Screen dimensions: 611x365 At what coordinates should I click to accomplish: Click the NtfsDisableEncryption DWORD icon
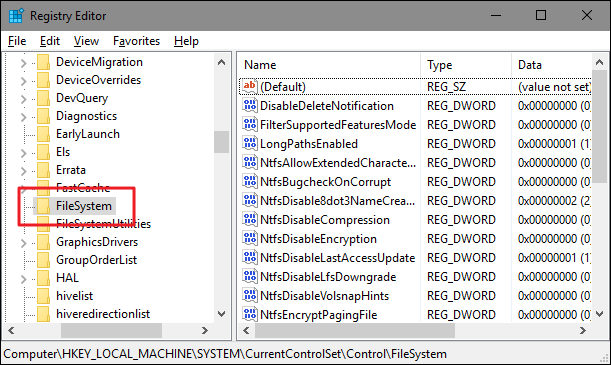pyautogui.click(x=249, y=238)
